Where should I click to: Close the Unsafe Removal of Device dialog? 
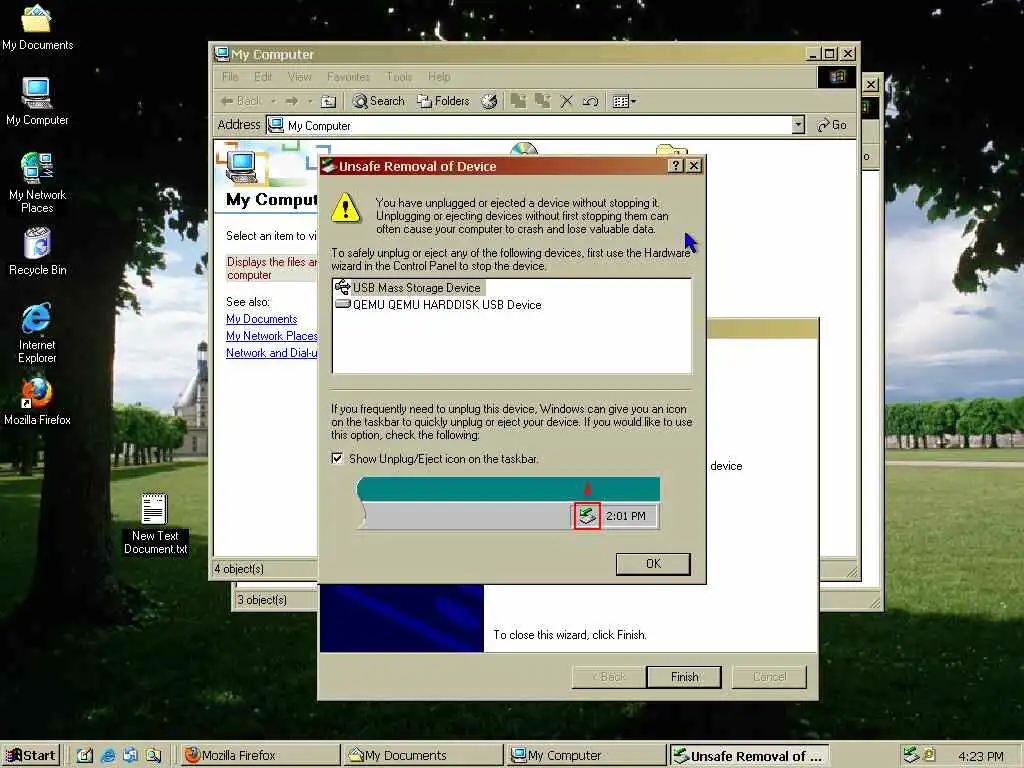[x=694, y=166]
